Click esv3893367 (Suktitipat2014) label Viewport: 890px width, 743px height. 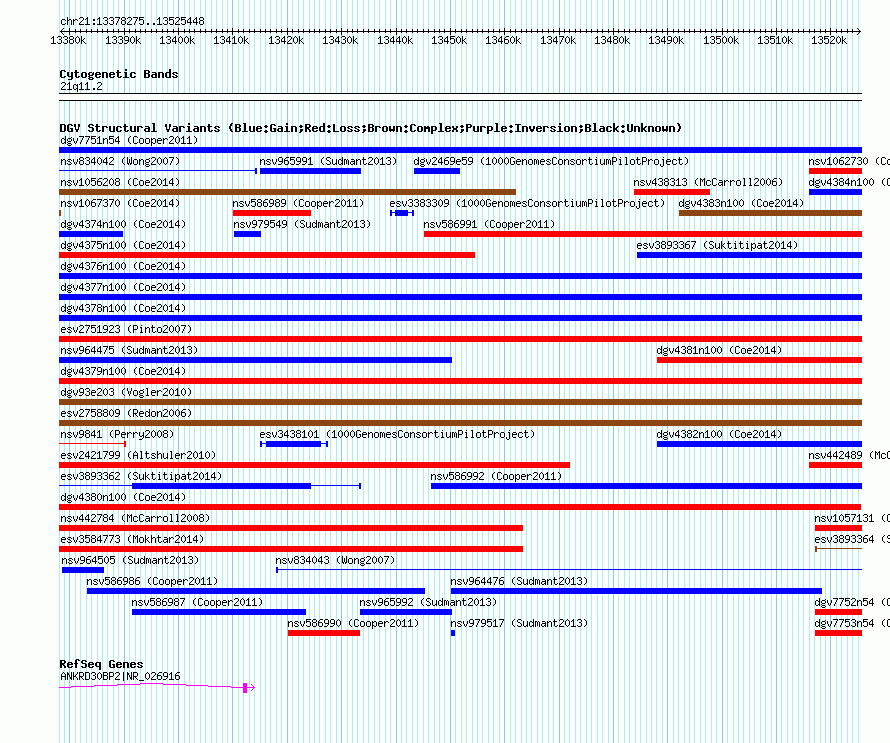717,245
